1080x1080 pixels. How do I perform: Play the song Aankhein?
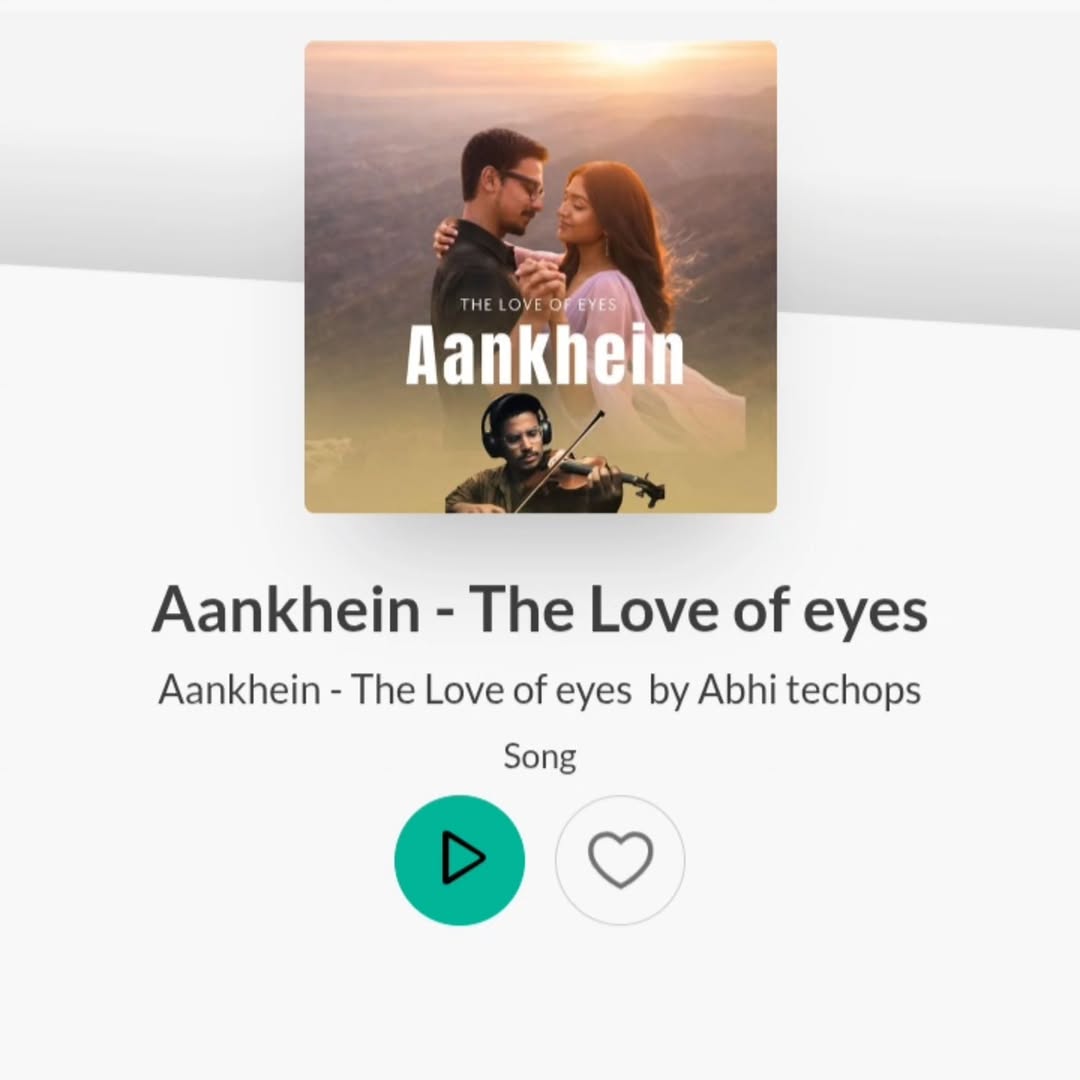pyautogui.click(x=459, y=860)
